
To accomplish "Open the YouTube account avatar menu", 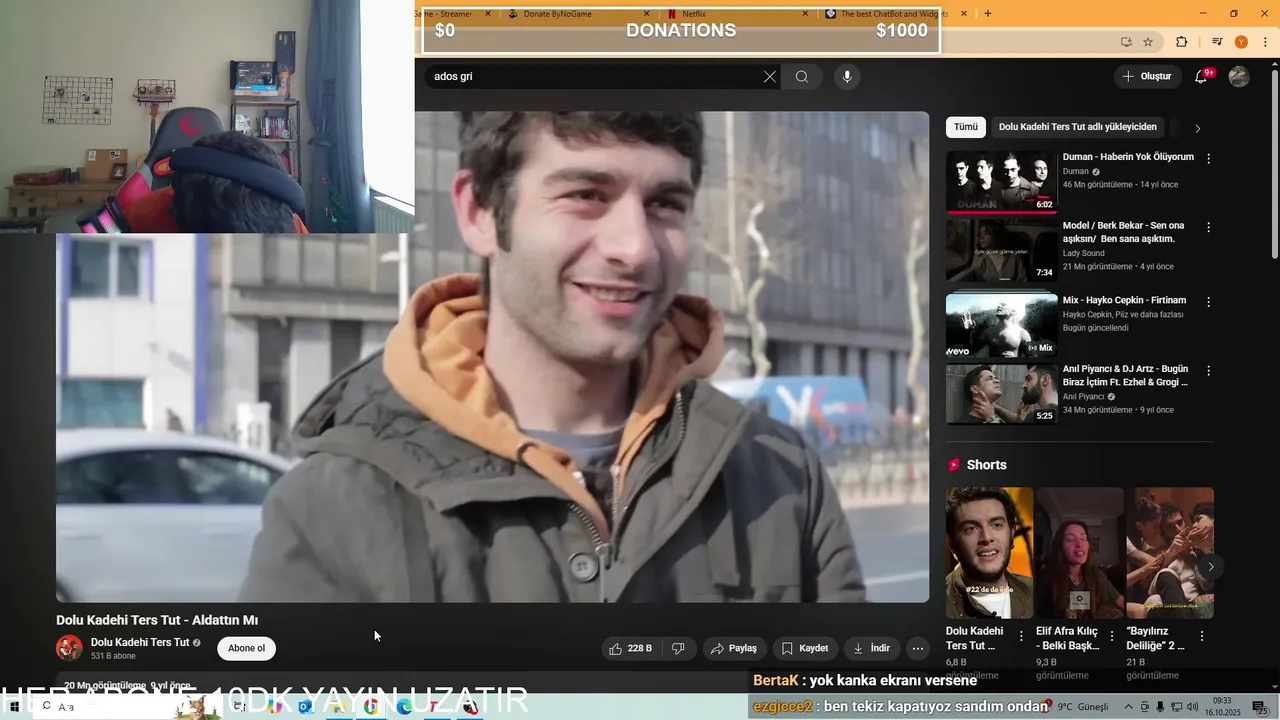I will click(x=1239, y=76).
